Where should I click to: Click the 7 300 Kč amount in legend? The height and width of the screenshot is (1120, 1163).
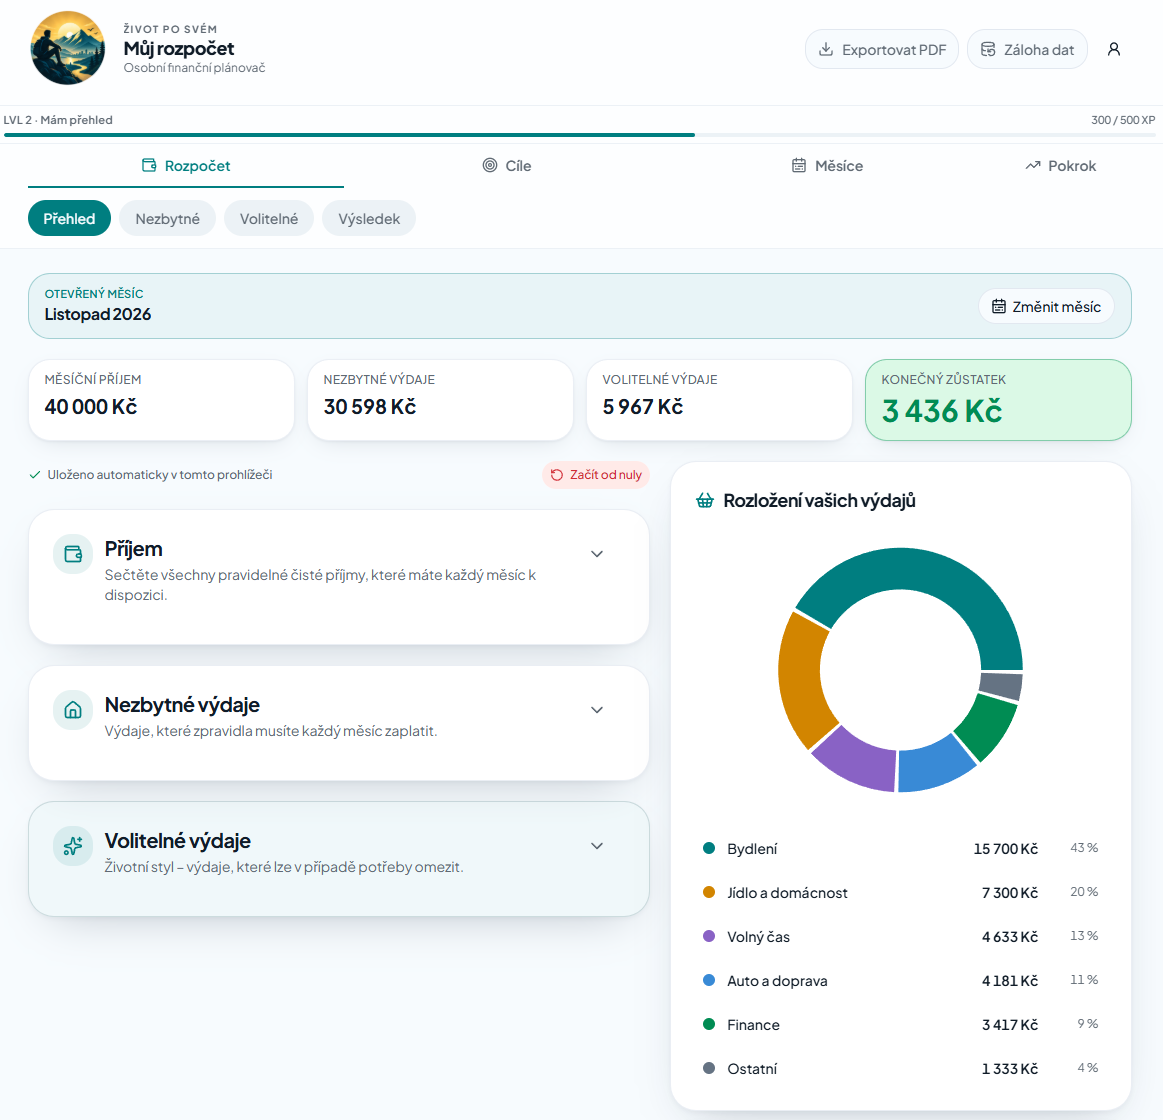click(x=1009, y=893)
